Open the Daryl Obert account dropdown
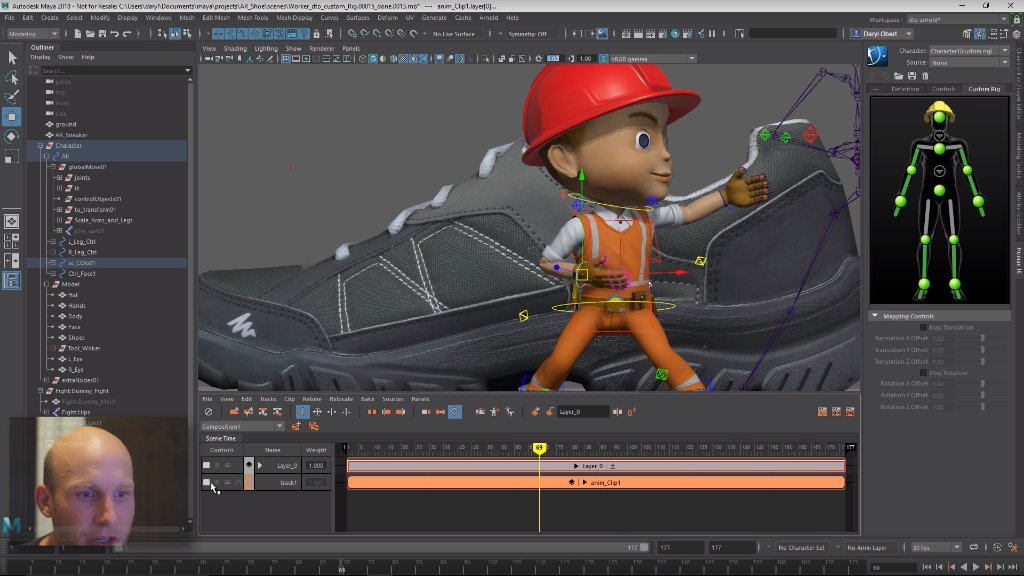The image size is (1024, 576). click(x=882, y=34)
